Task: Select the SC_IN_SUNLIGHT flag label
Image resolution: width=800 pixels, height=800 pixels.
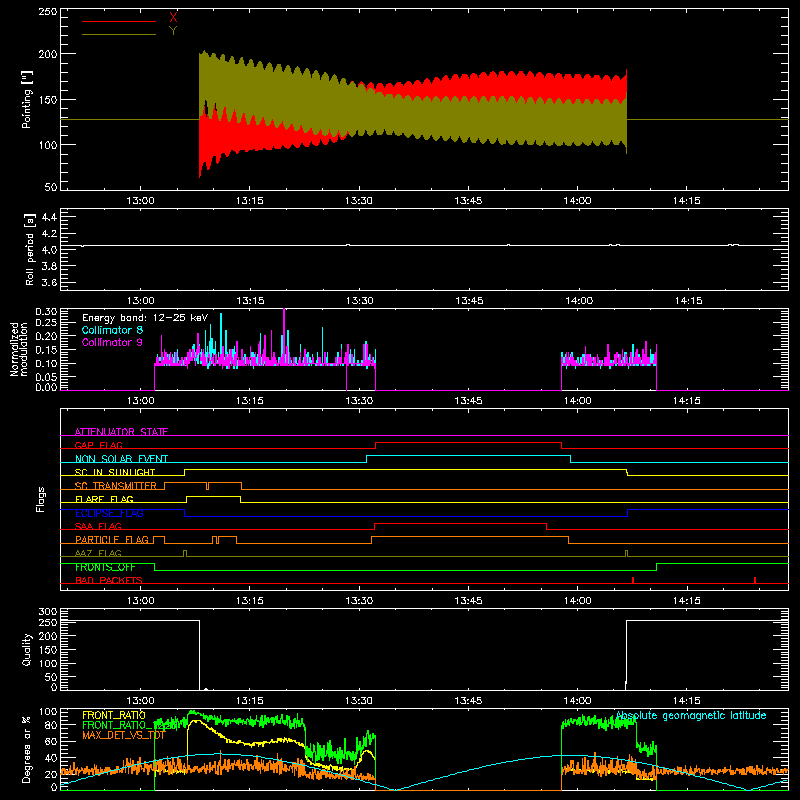Action: [115, 472]
